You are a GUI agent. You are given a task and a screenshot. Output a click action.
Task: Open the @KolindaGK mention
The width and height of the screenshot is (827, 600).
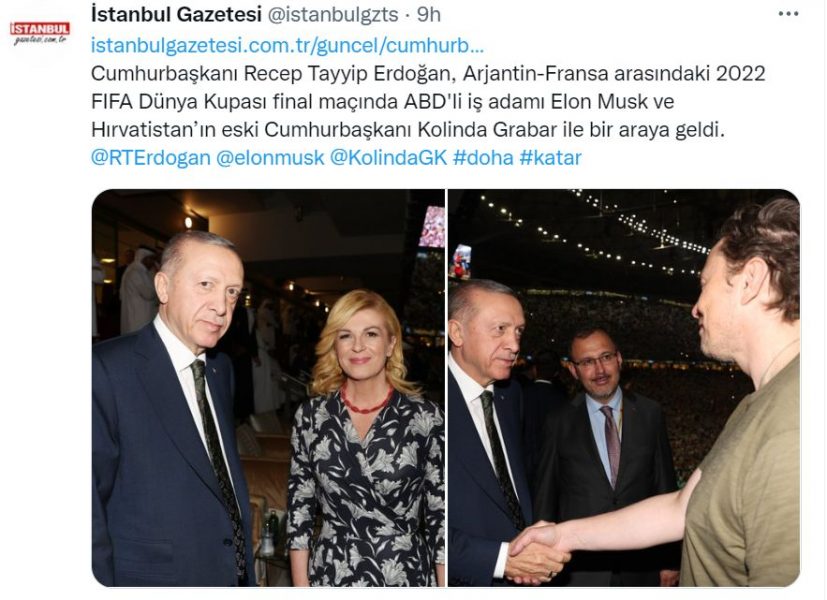(x=389, y=158)
